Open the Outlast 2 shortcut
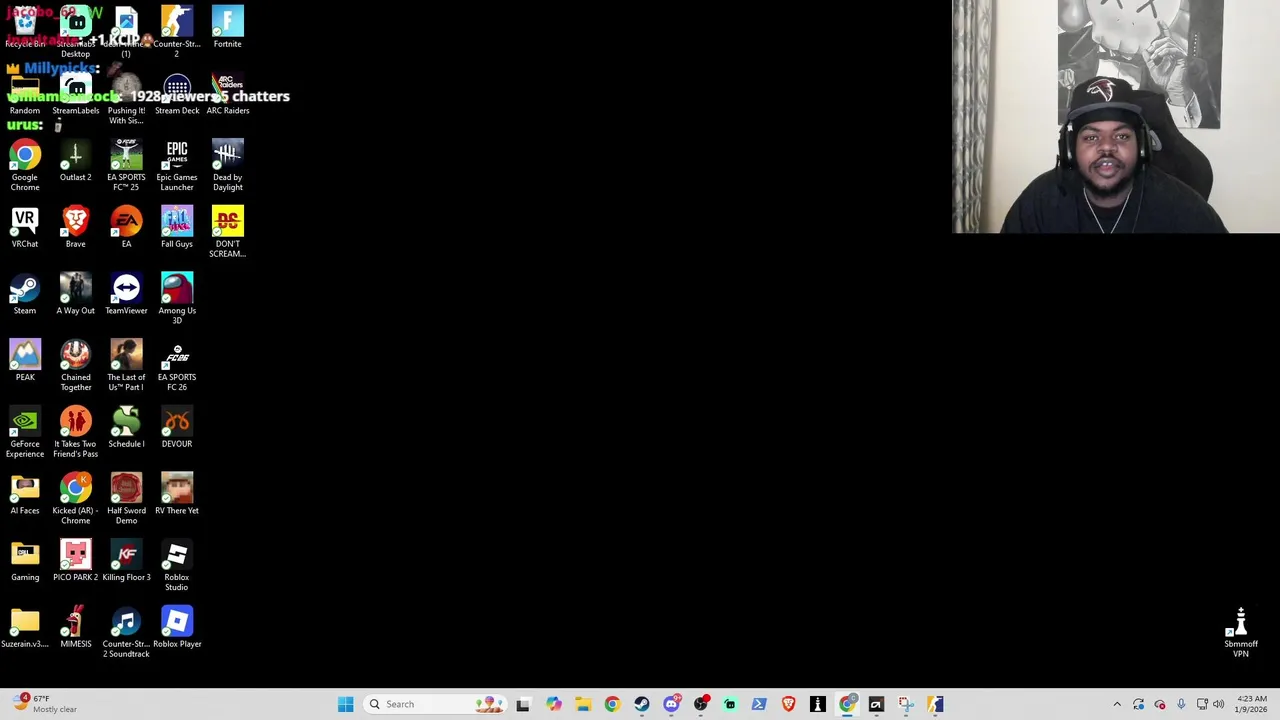 click(x=75, y=161)
